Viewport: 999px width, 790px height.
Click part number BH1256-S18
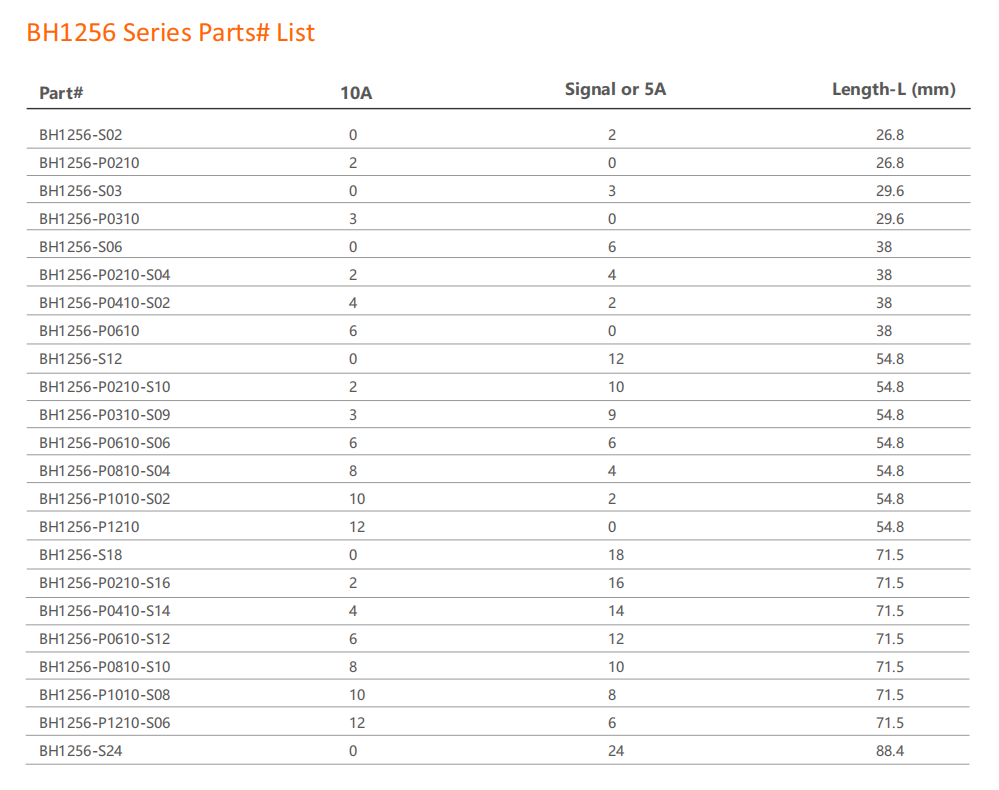81,556
